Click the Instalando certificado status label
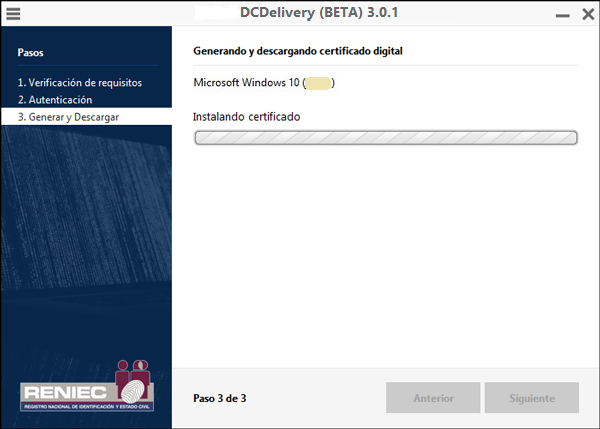This screenshot has width=600, height=429. [246, 117]
